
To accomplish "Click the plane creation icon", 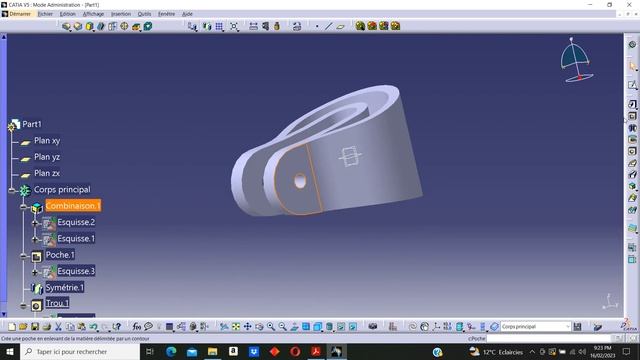I will [x=340, y=27].
